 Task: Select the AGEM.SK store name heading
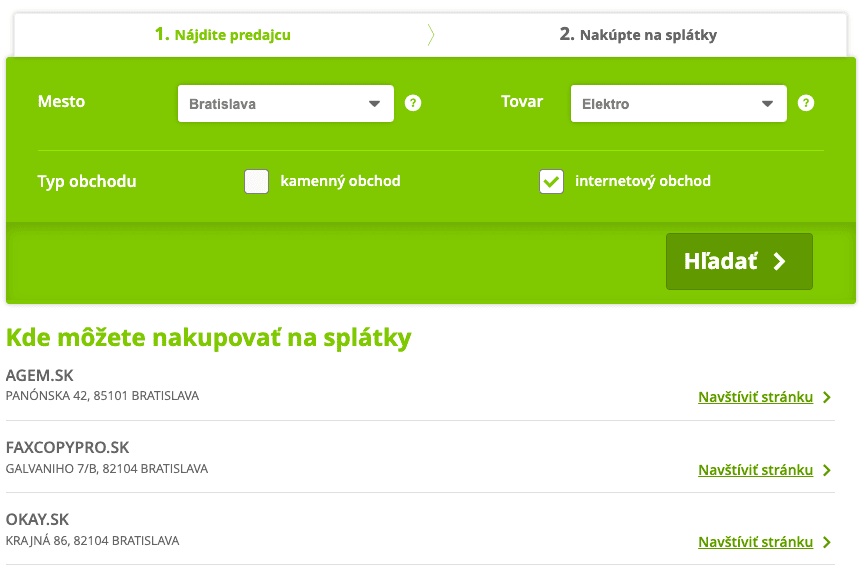click(40, 376)
